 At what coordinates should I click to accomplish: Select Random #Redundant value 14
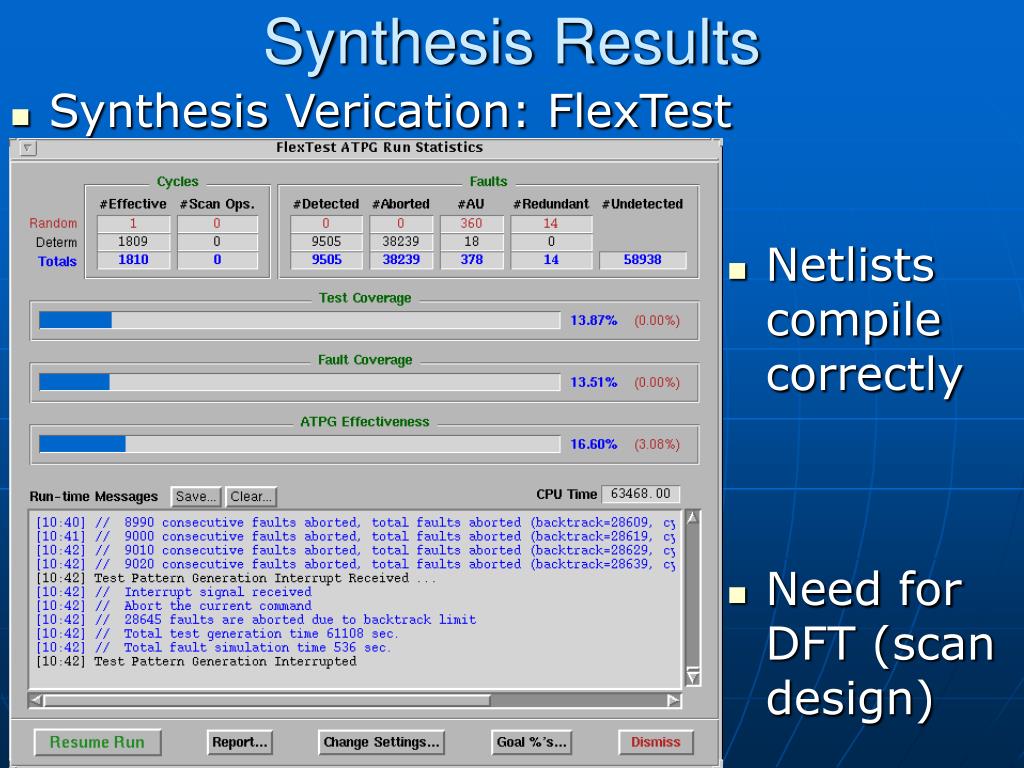pos(551,223)
